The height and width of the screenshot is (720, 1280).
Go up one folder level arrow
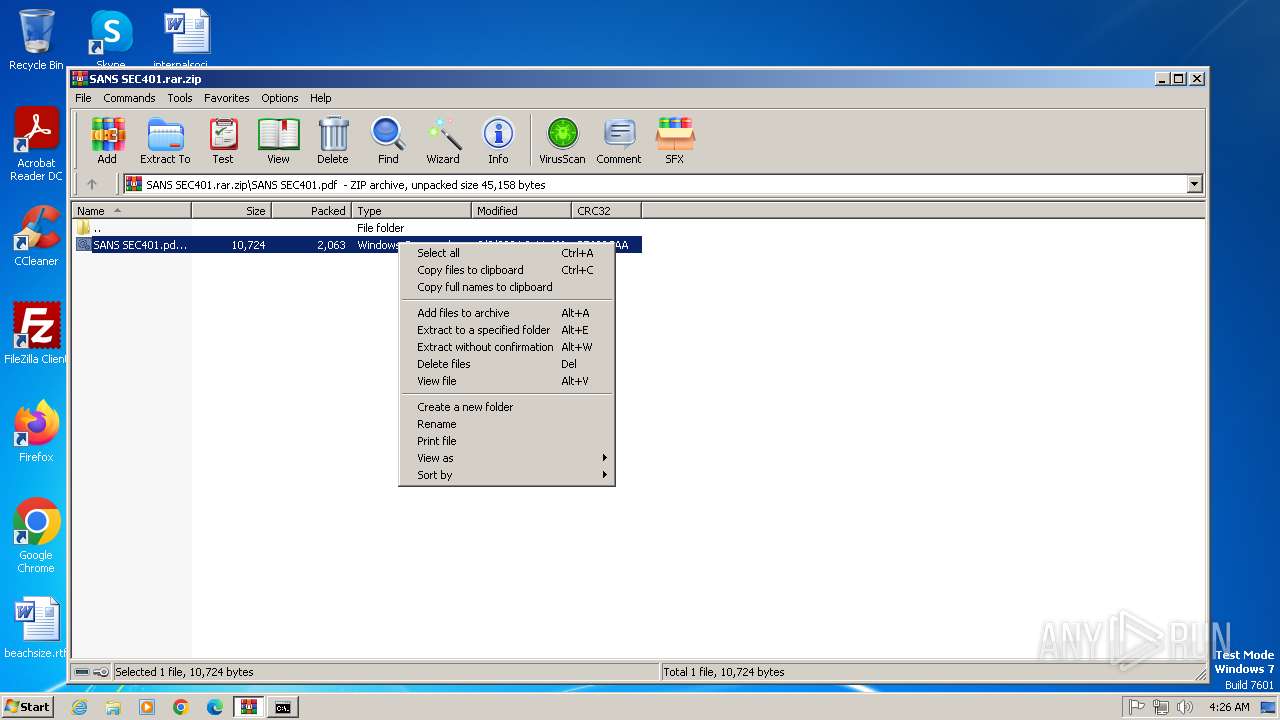pyautogui.click(x=92, y=184)
